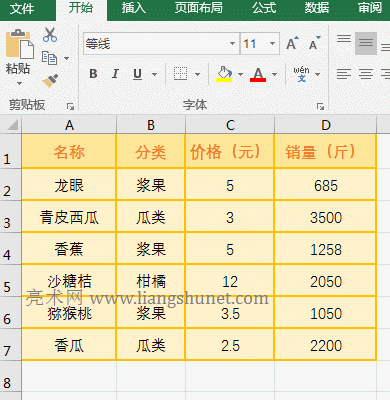Screen dimensions: 390x400
Task: Click the Paste clipboard icon
Action: [x=20, y=44]
